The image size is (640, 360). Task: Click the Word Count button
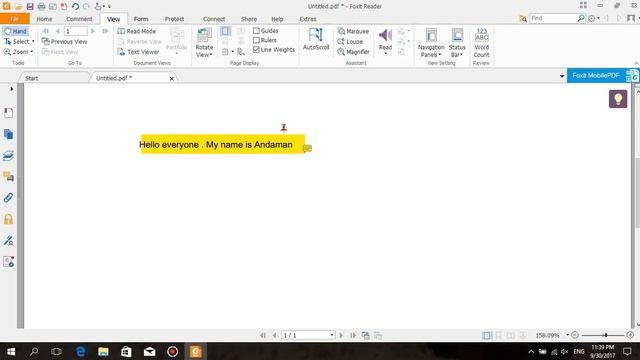point(482,43)
